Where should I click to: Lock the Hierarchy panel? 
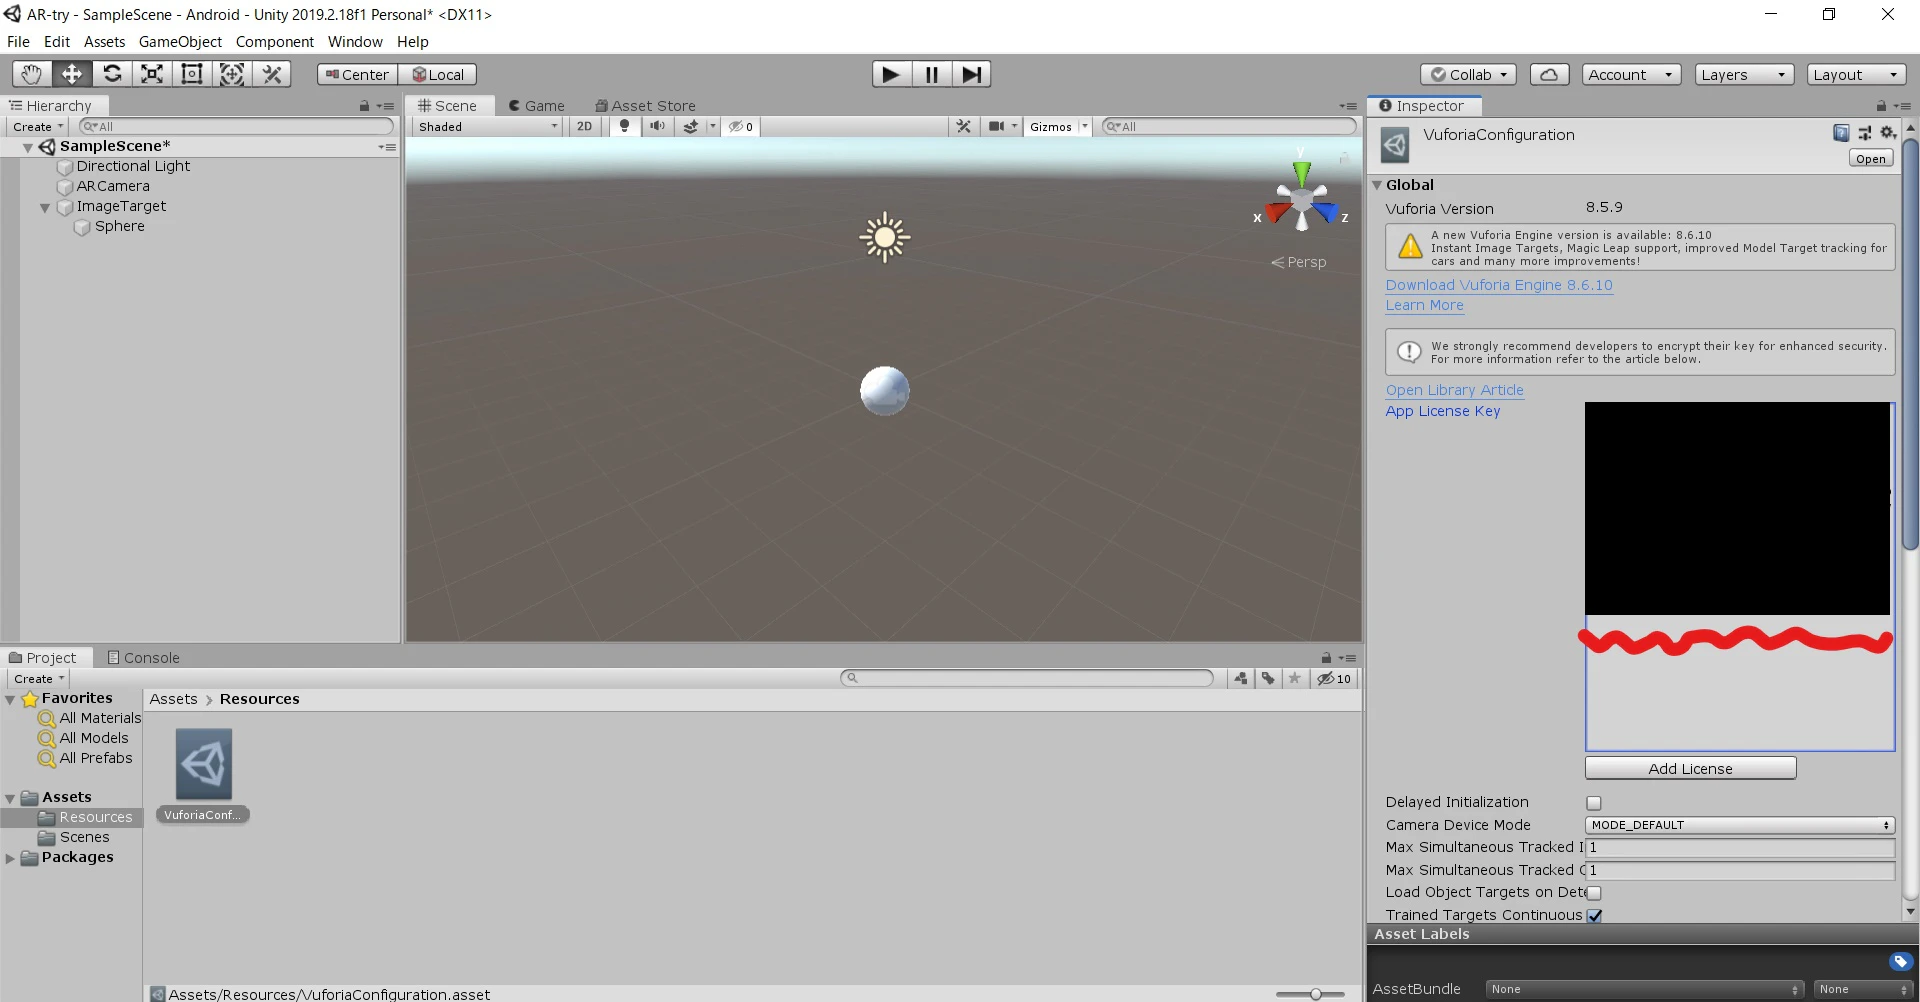[x=364, y=106]
